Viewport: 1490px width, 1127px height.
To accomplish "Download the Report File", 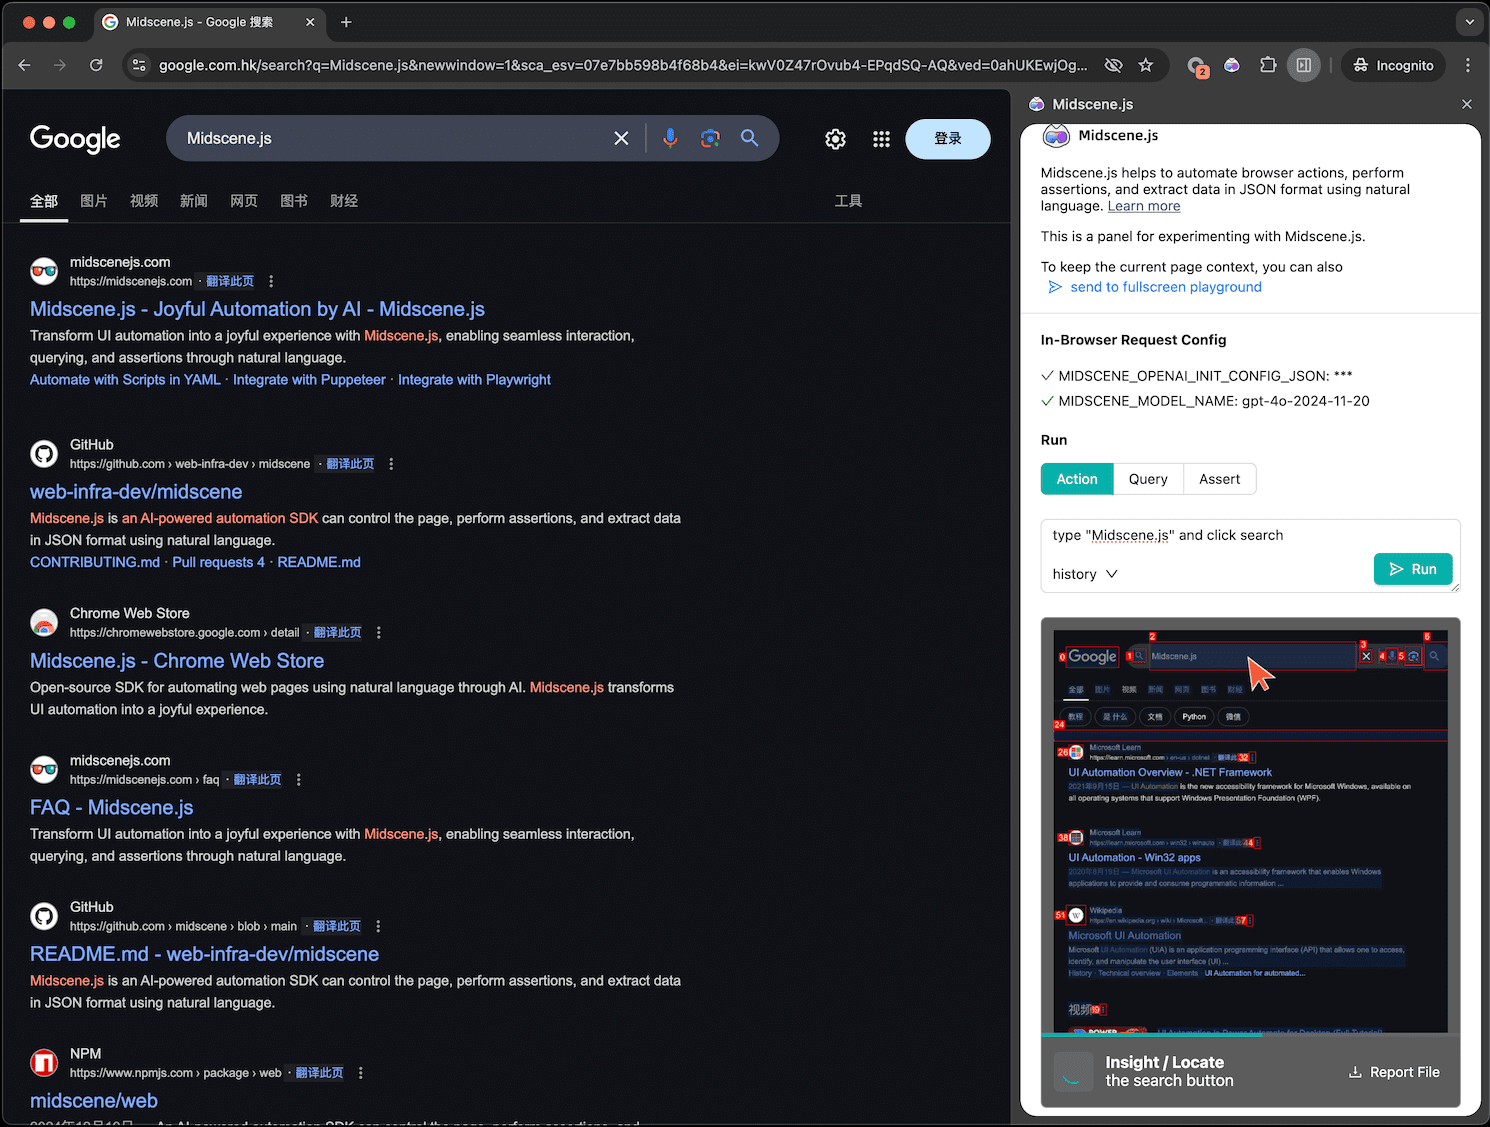I will pyautogui.click(x=1394, y=1072).
